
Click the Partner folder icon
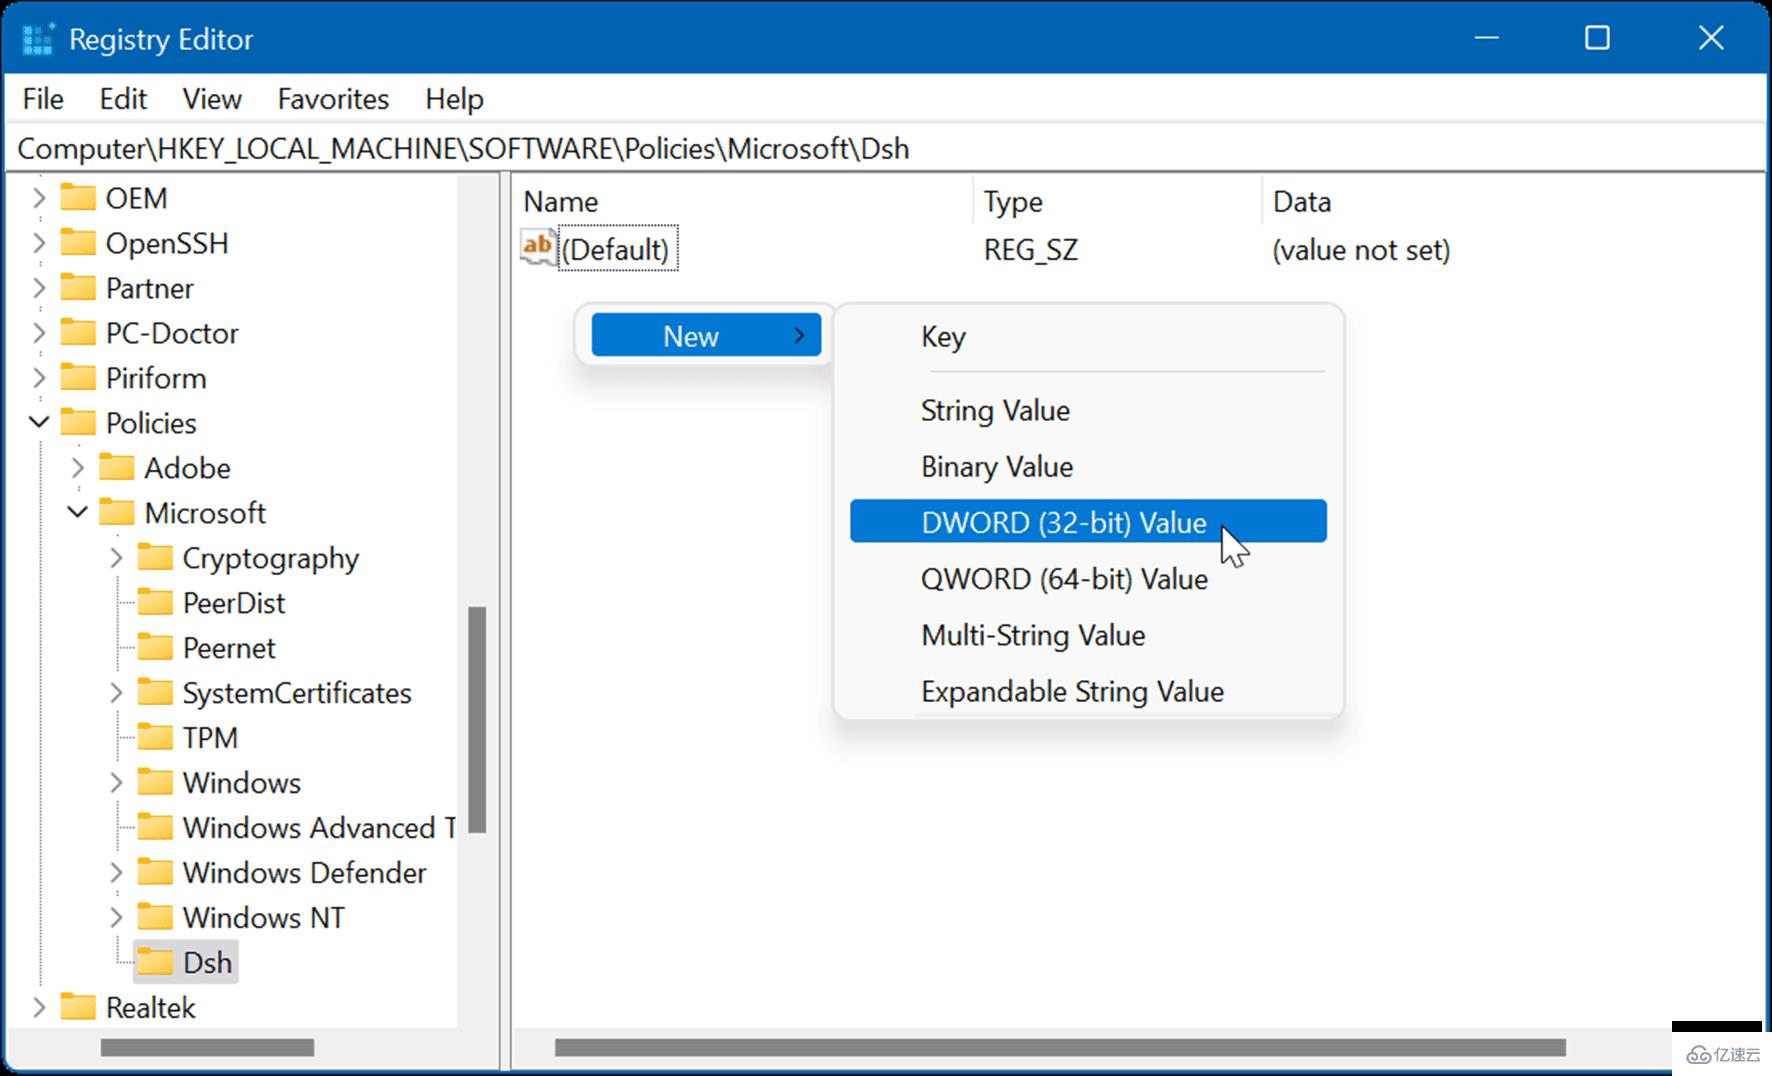coord(78,287)
